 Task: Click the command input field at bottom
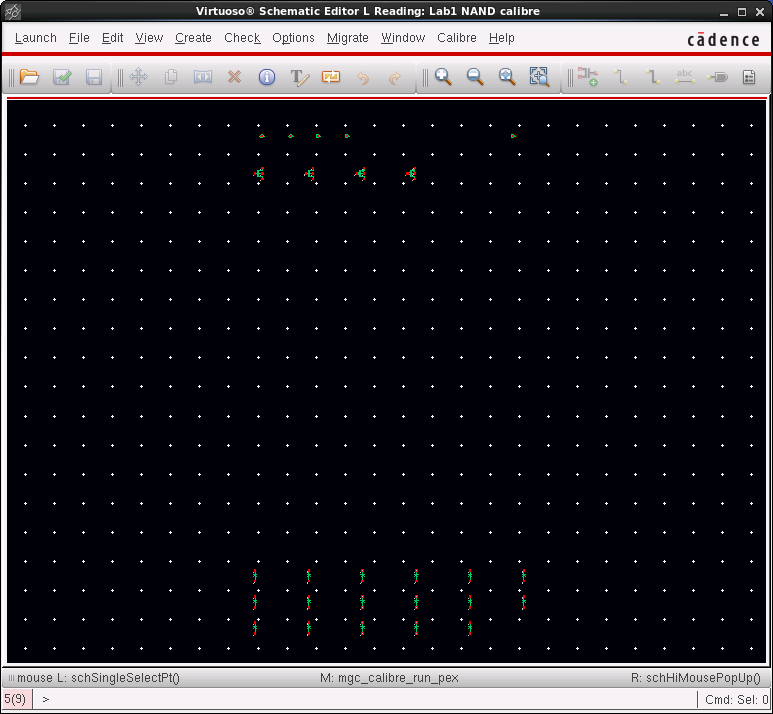coord(365,699)
